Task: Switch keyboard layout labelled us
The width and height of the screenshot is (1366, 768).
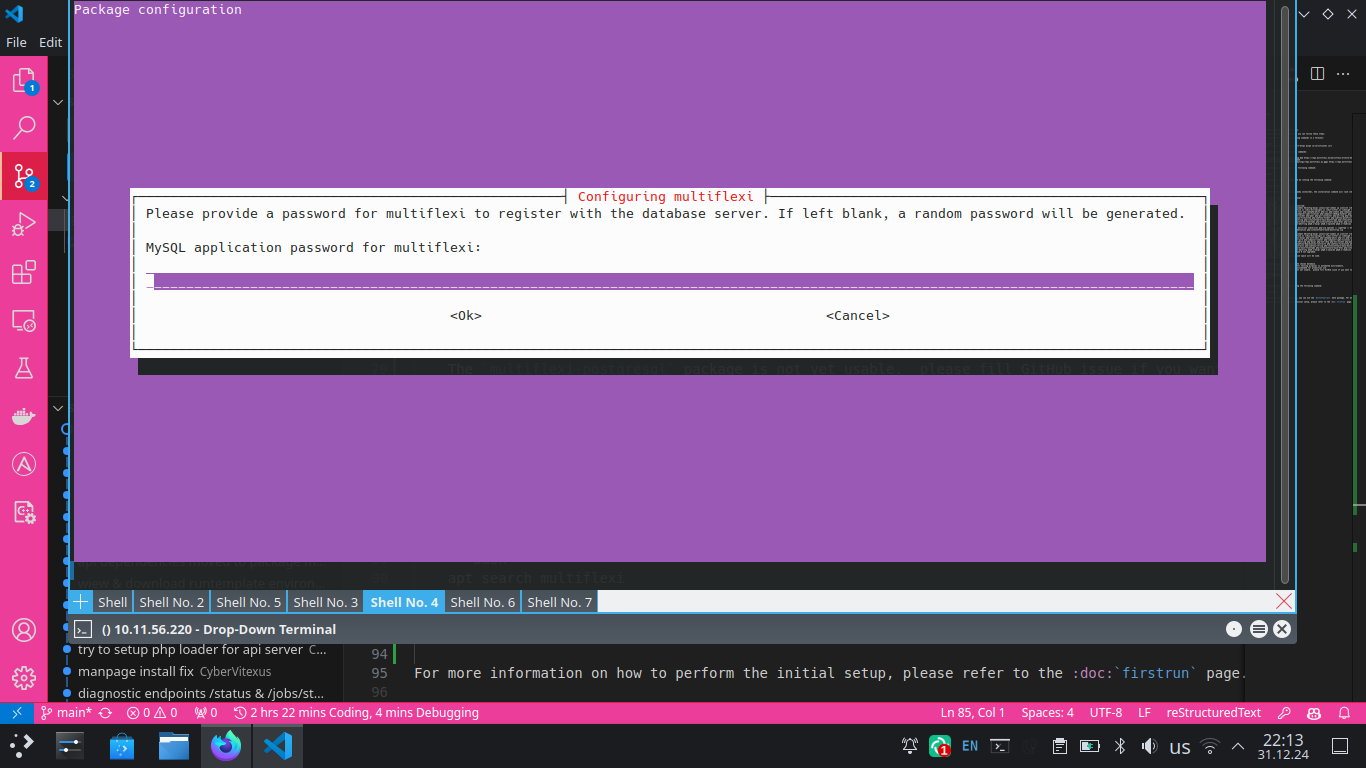Action: point(1180,747)
